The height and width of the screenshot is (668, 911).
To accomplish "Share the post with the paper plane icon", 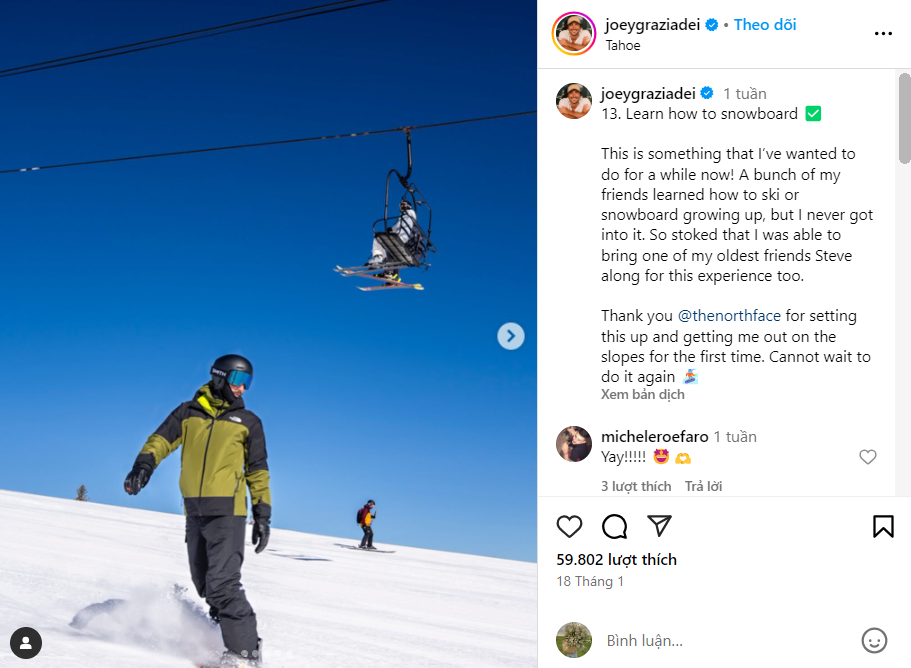I will click(659, 526).
